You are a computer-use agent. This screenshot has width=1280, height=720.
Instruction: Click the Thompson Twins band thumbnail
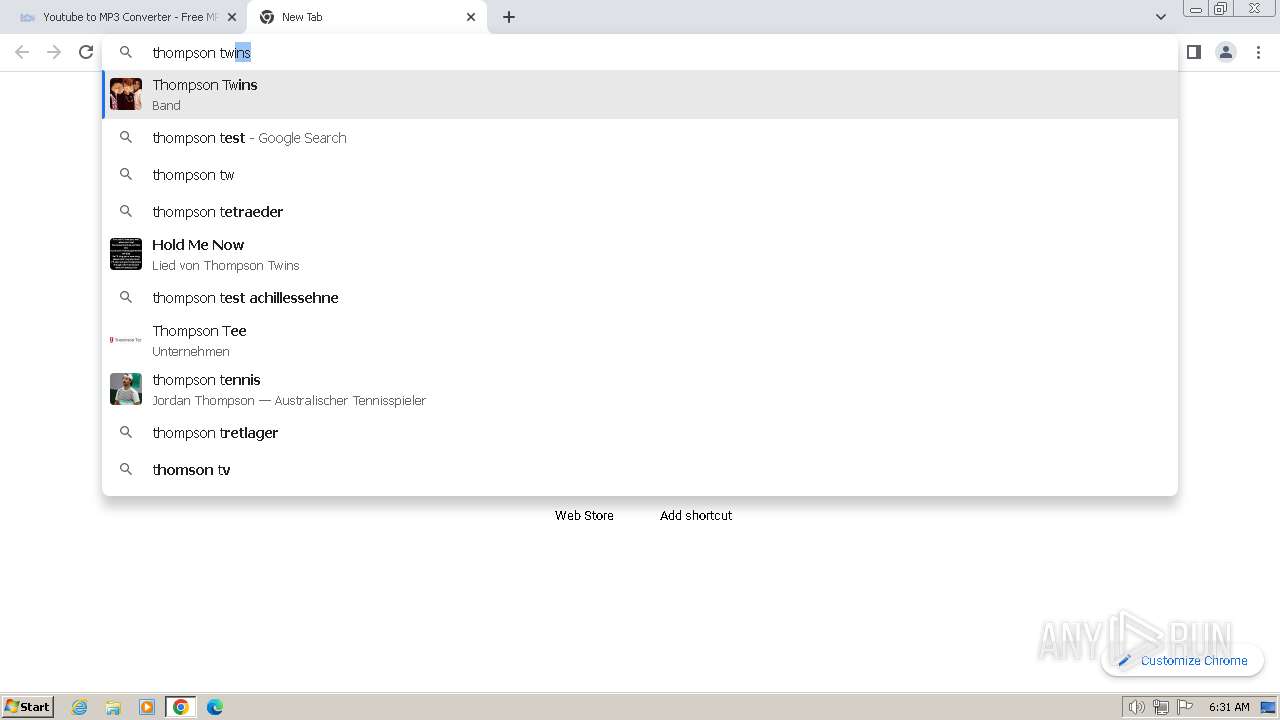coord(126,94)
